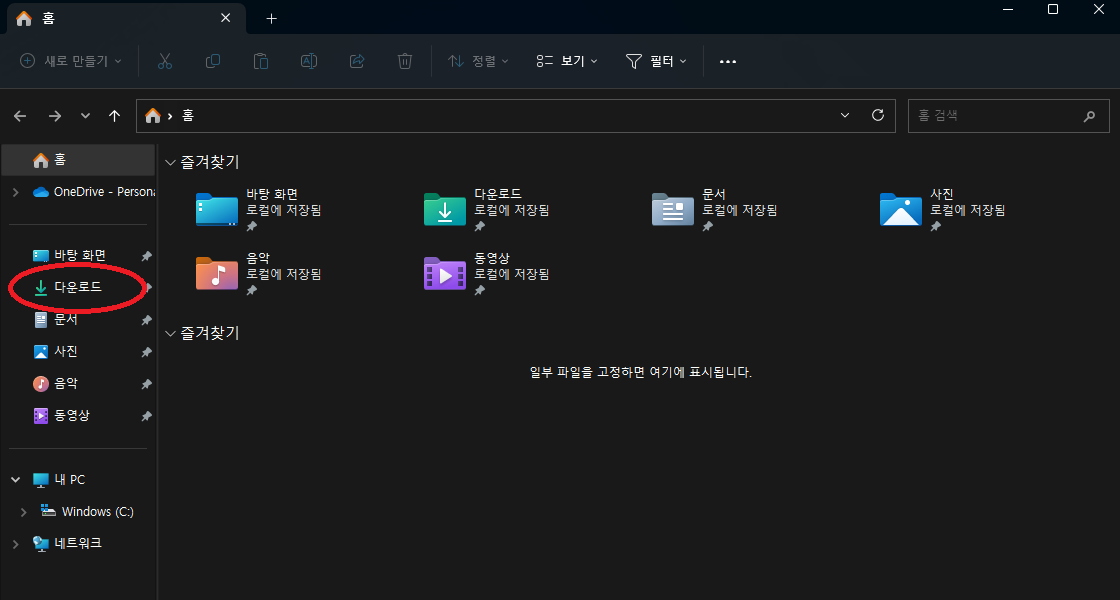Open the See more (...) toolbar menu
Image resolution: width=1120 pixels, height=600 pixels.
point(727,61)
